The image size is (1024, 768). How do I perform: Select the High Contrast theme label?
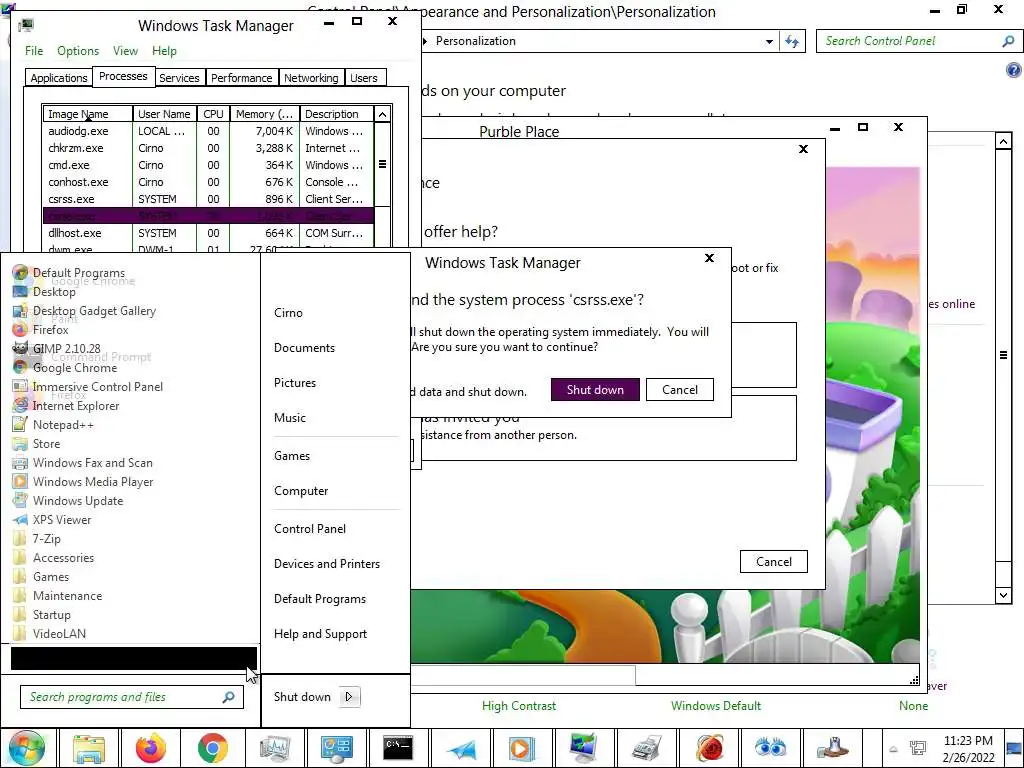point(519,706)
